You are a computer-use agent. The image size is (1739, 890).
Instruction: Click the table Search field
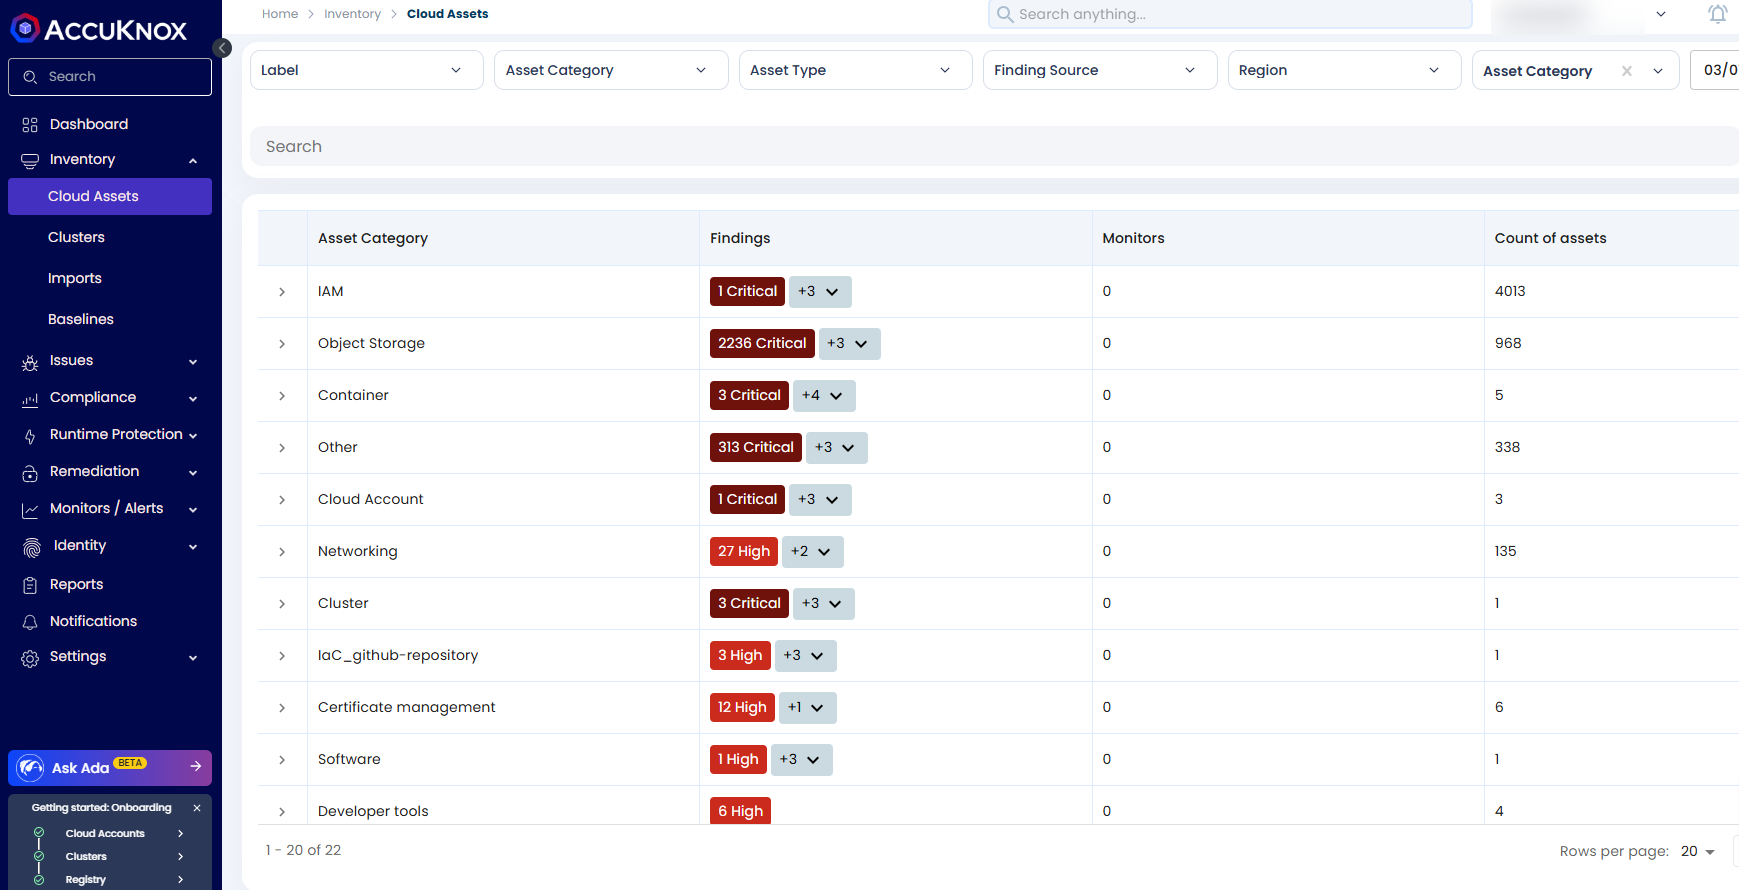994,146
